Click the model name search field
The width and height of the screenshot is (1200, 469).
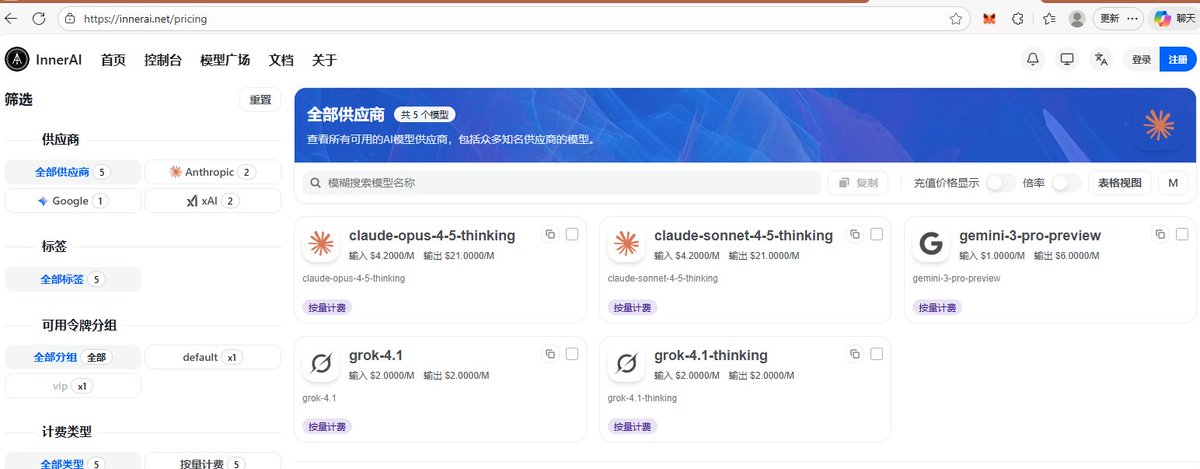click(560, 183)
